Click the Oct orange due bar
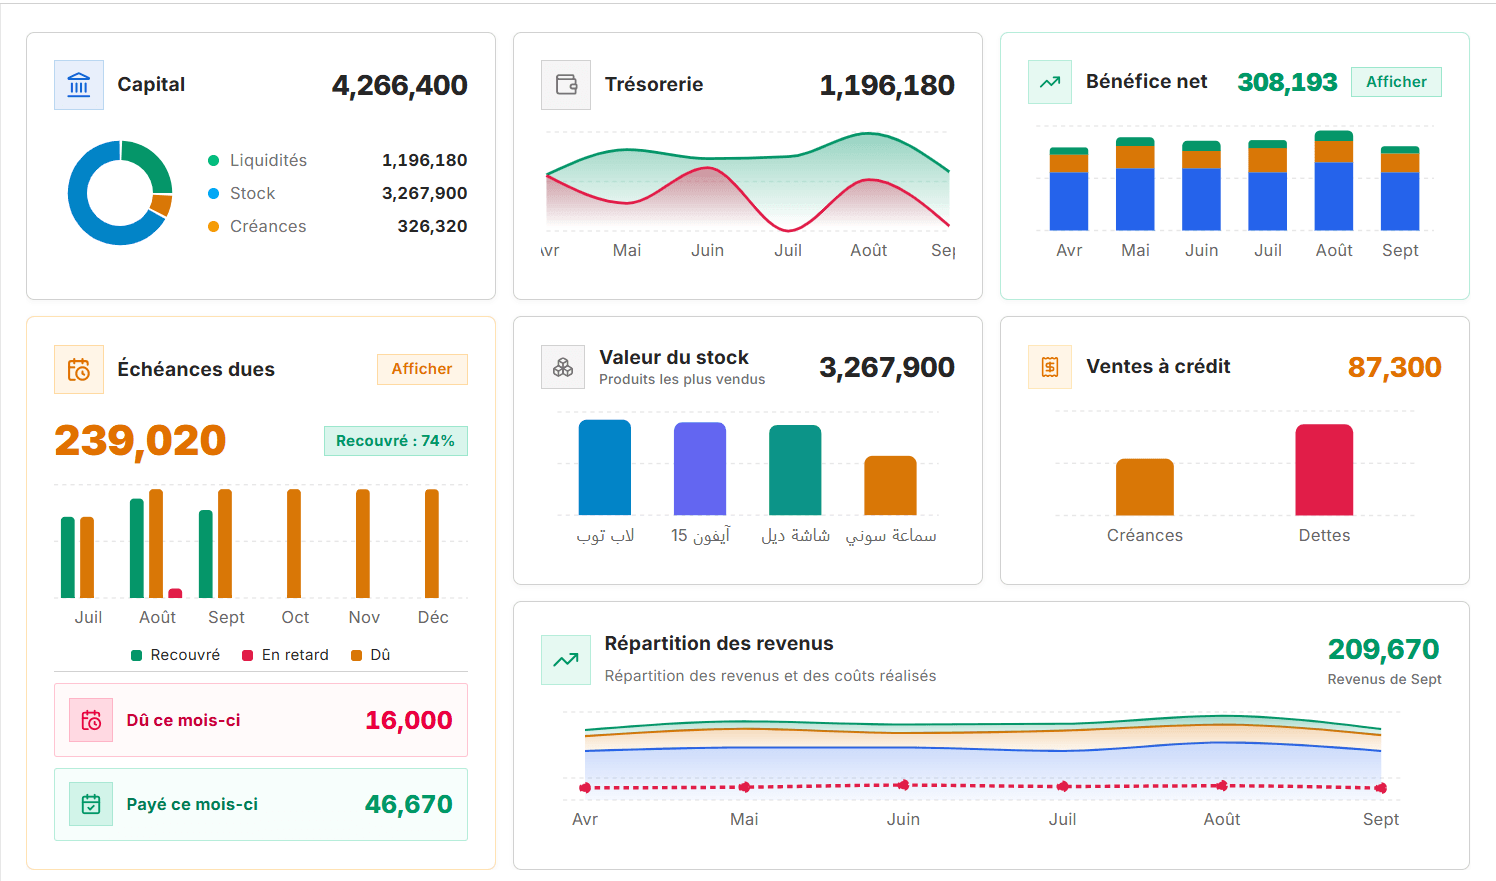 coord(294,544)
